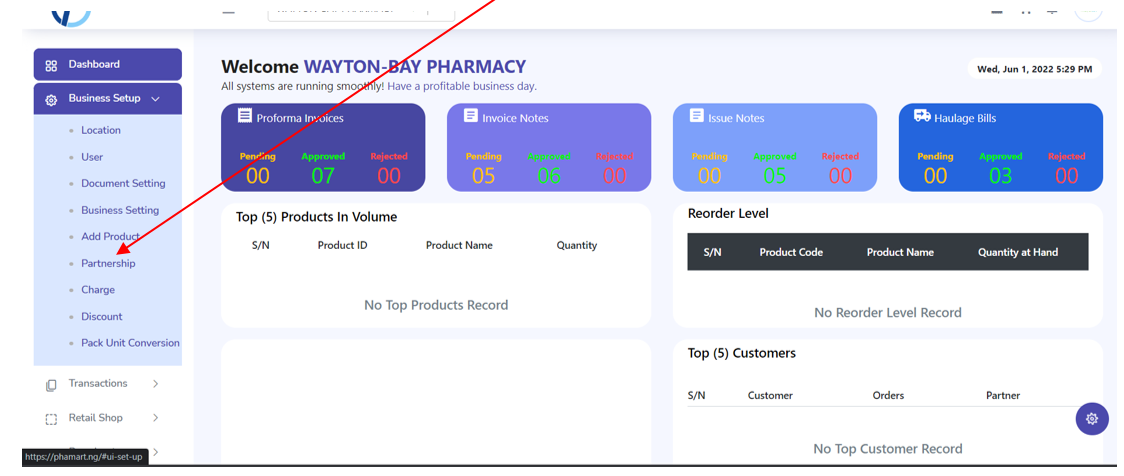Click the Proforma Invoices document icon
The width and height of the screenshot is (1124, 476).
coord(245,115)
